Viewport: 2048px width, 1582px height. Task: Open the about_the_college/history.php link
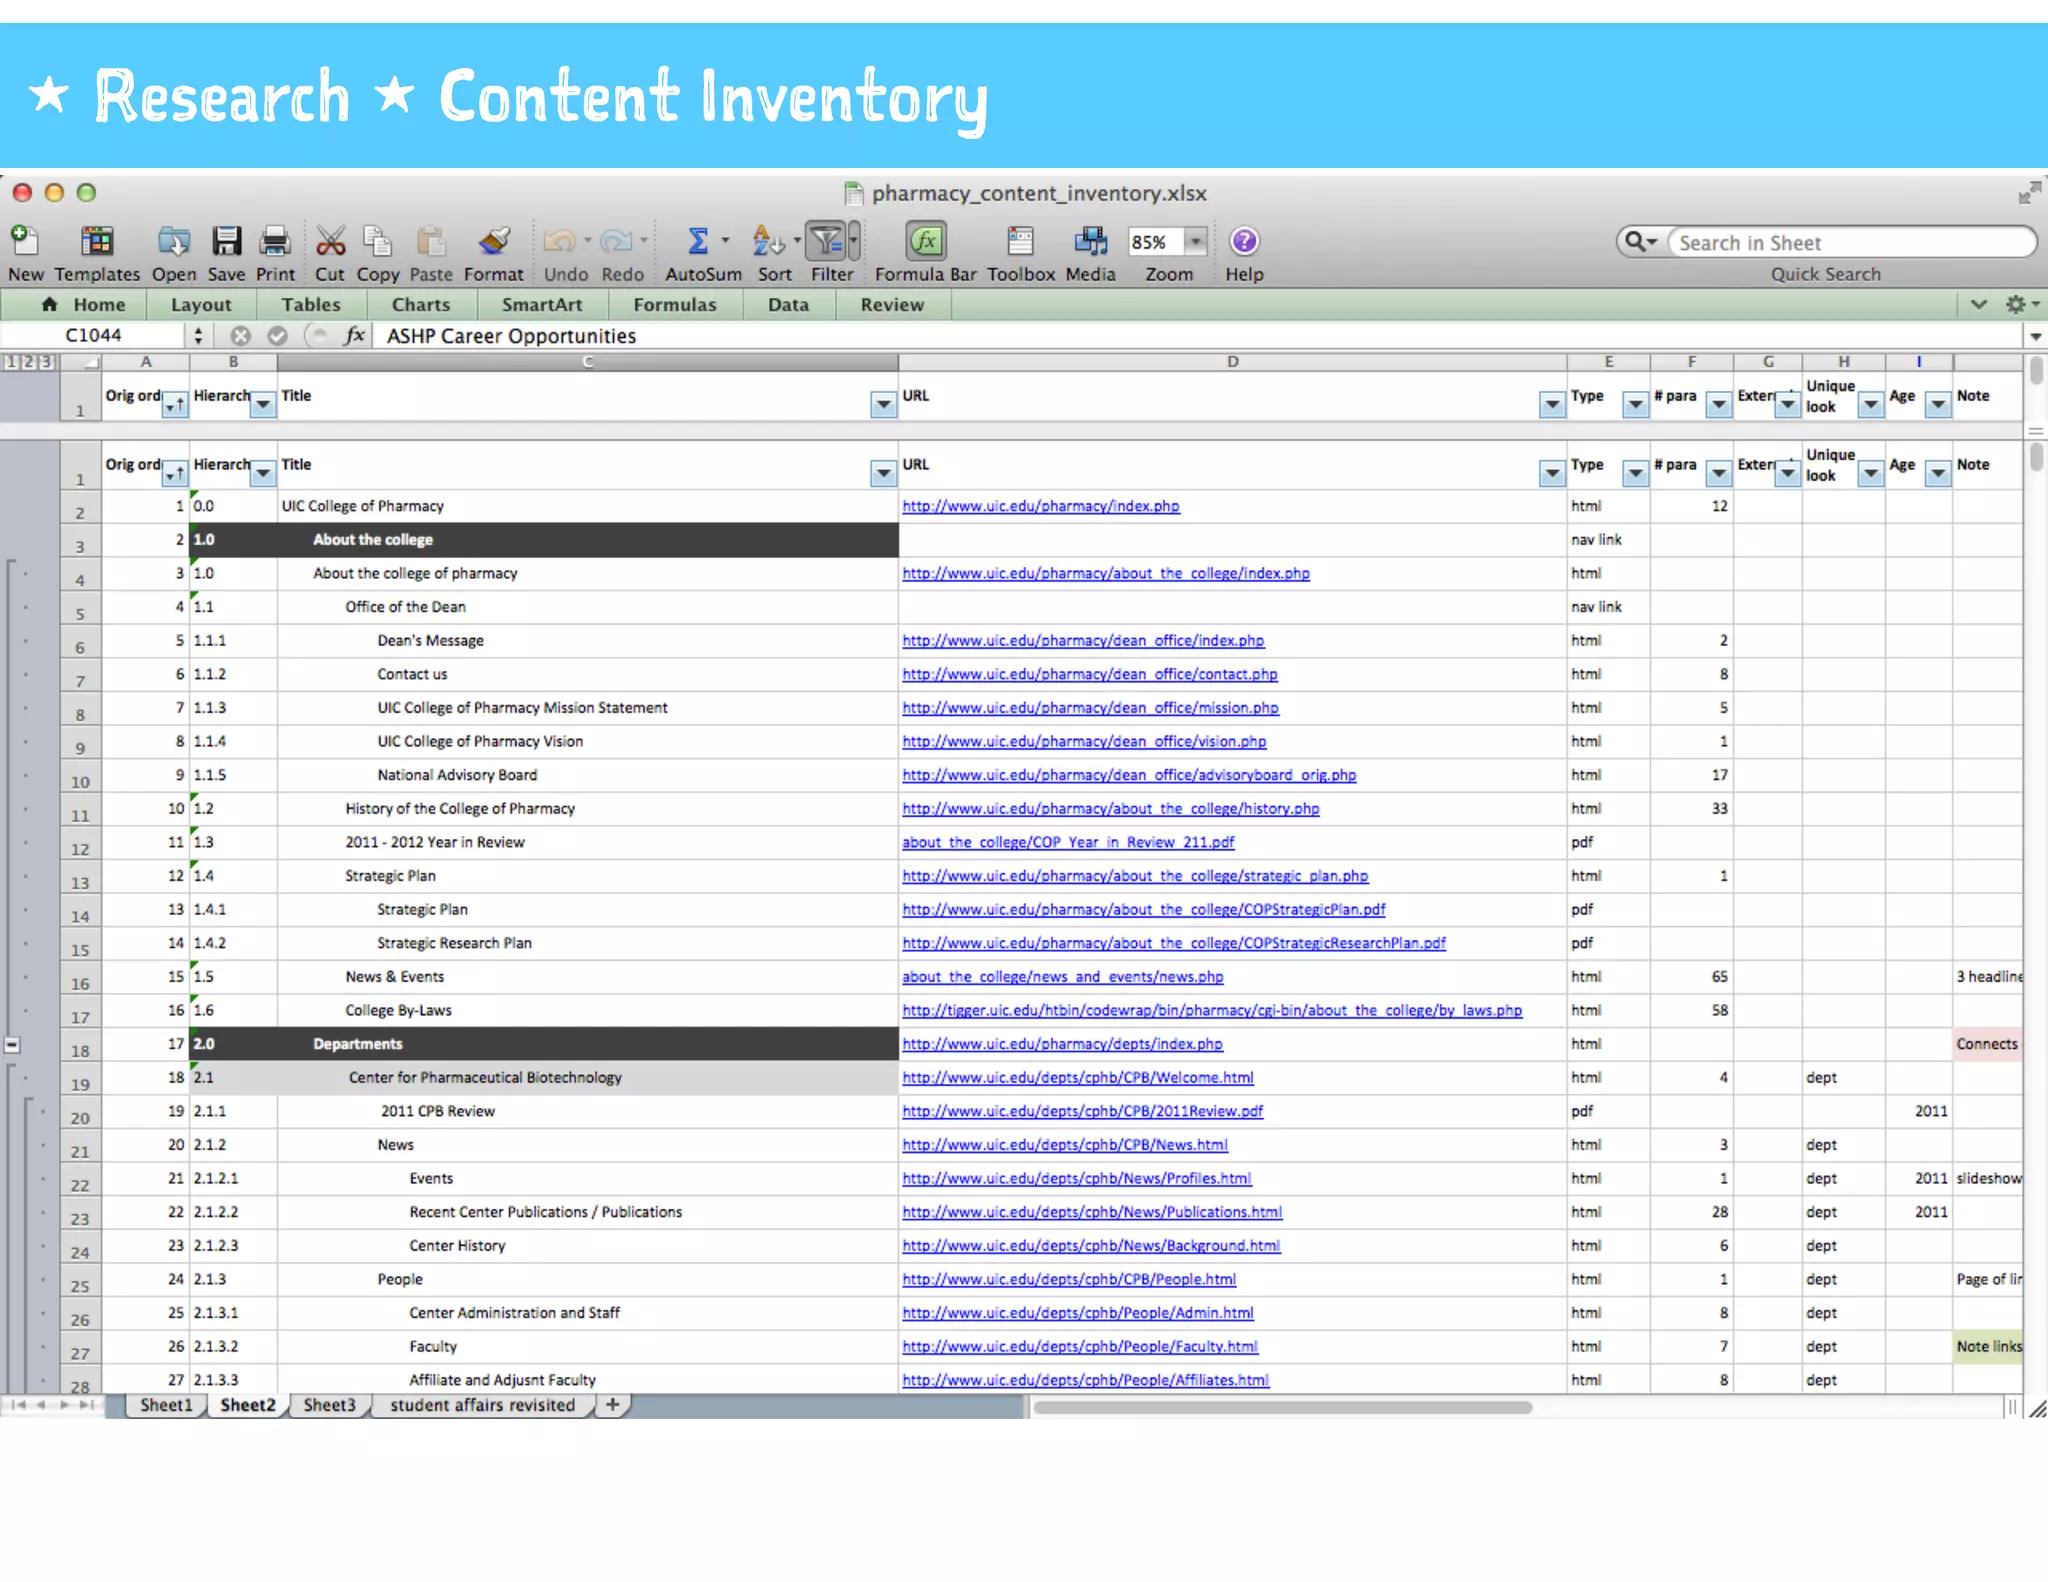(x=1111, y=808)
